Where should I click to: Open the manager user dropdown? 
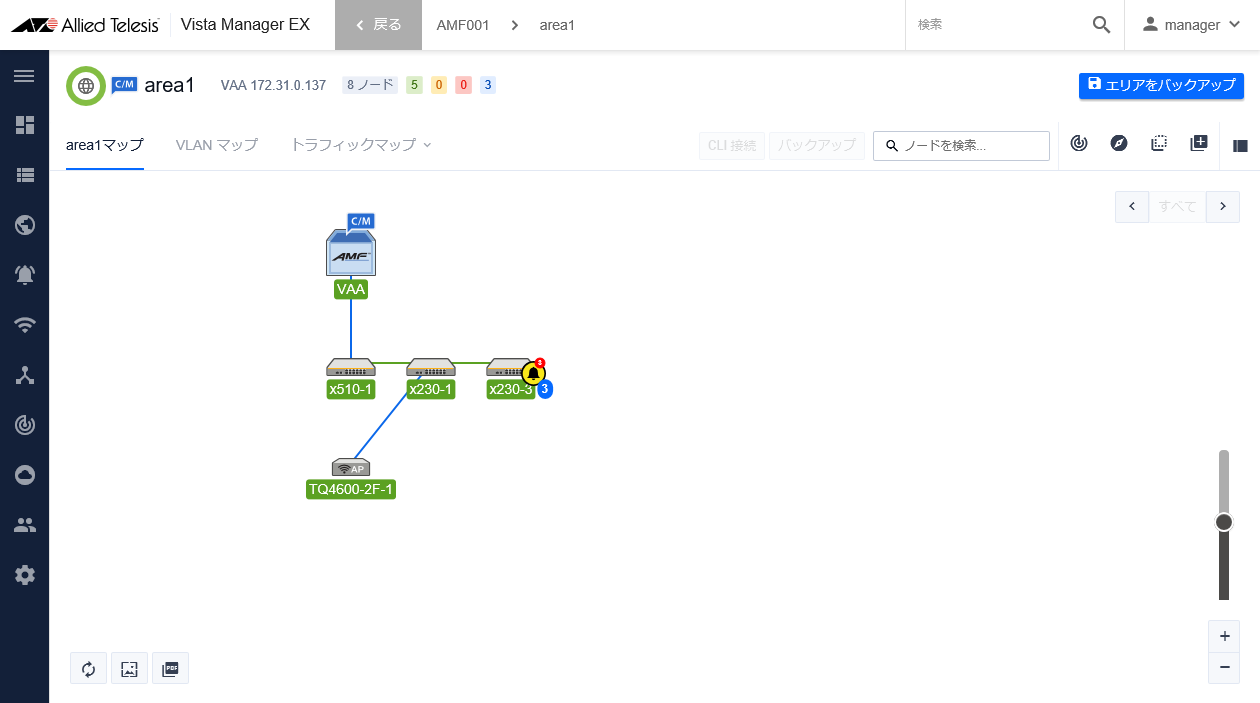point(1192,25)
